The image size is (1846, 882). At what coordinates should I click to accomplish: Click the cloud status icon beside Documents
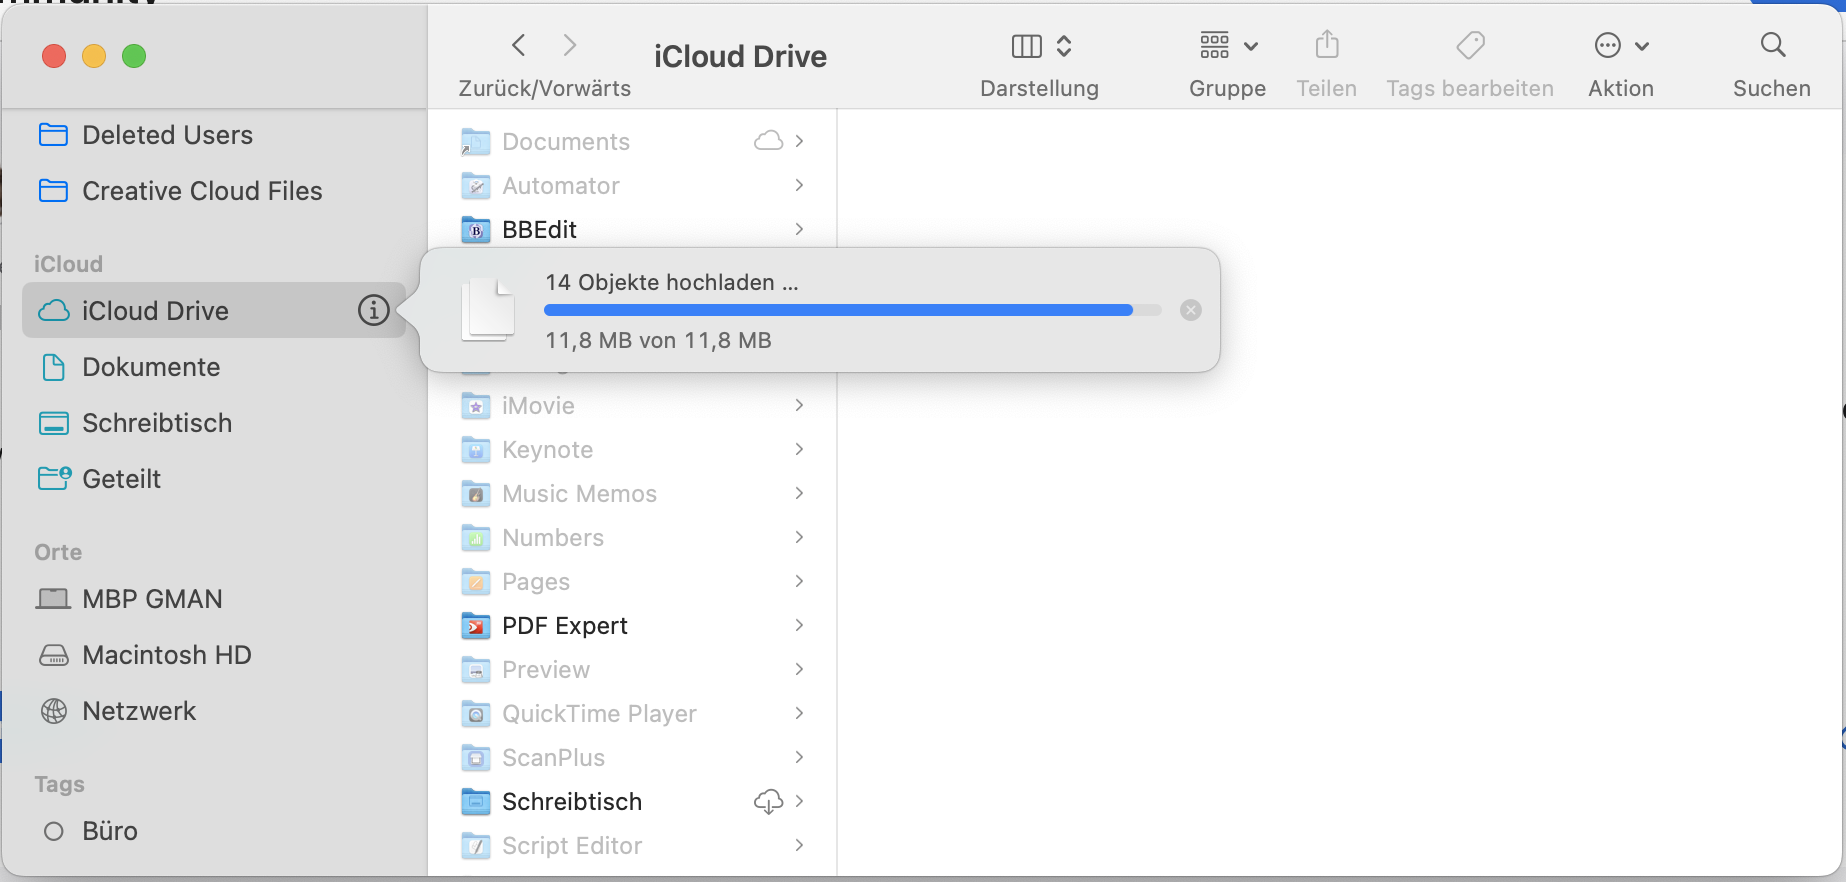click(767, 141)
